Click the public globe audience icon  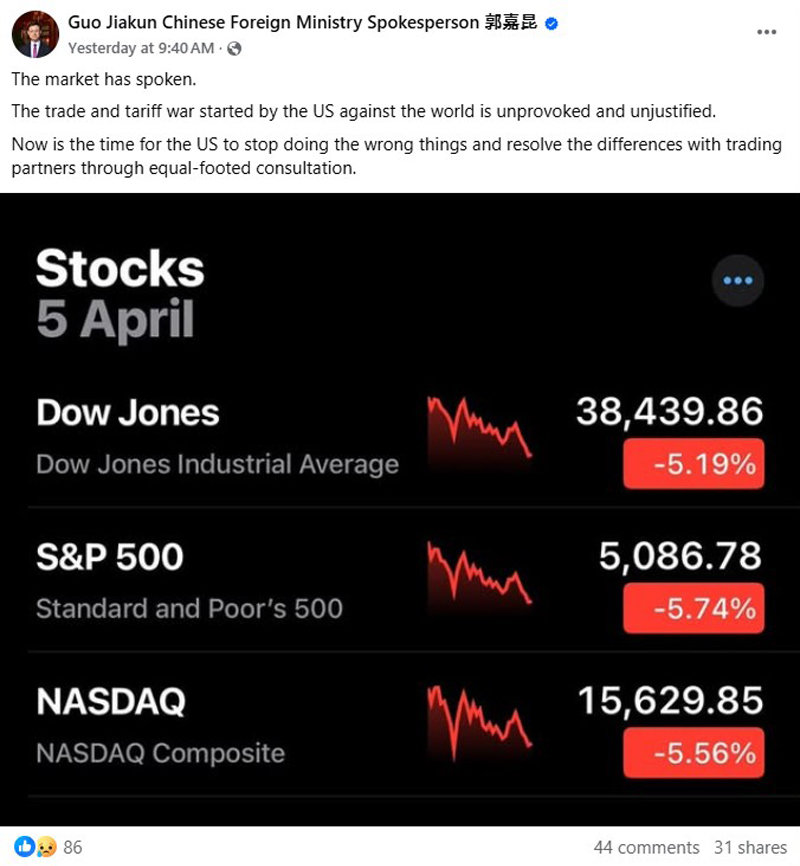point(234,48)
